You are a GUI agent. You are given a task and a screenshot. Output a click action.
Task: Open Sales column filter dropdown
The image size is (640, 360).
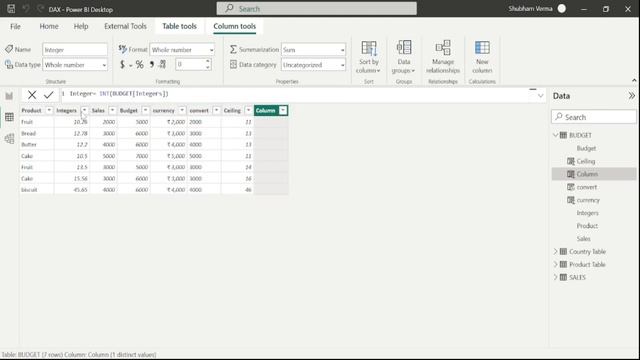tap(112, 110)
